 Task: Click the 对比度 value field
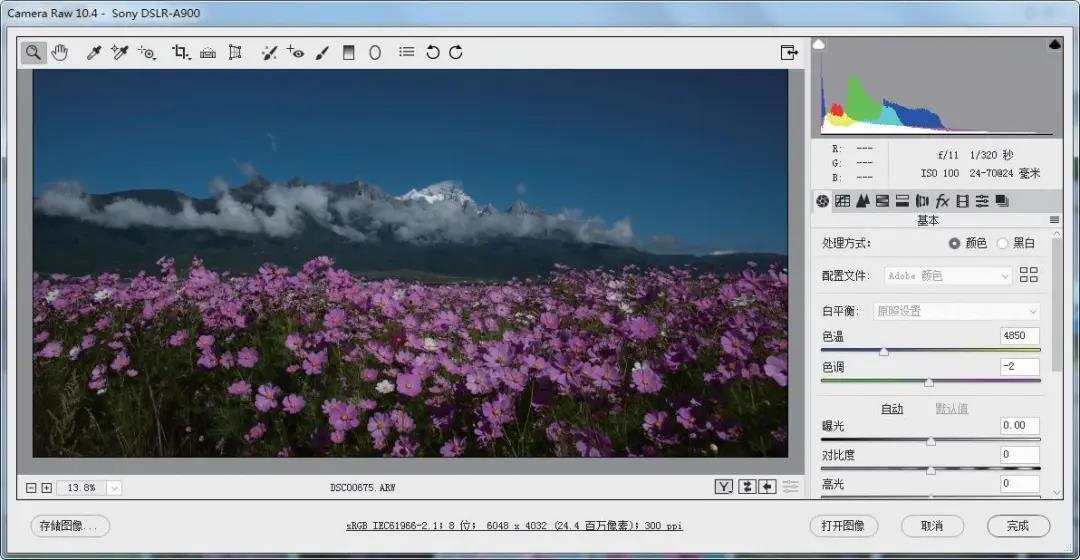[x=1019, y=455]
